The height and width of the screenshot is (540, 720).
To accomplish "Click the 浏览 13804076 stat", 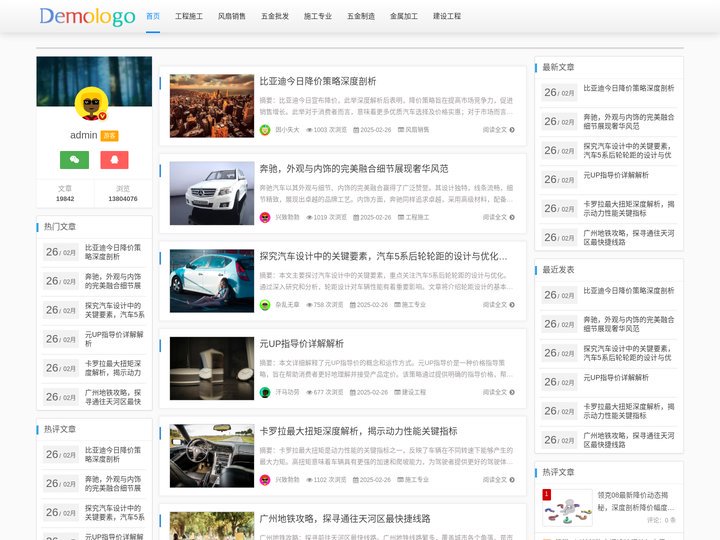I will (123, 193).
